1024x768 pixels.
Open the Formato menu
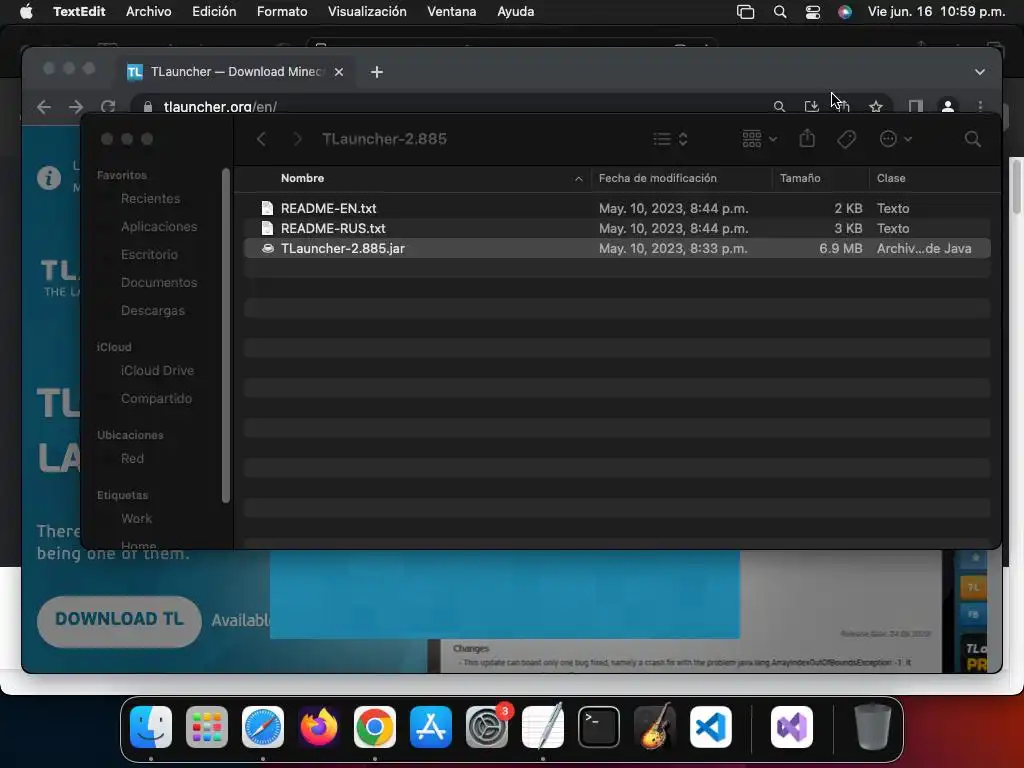tap(282, 12)
